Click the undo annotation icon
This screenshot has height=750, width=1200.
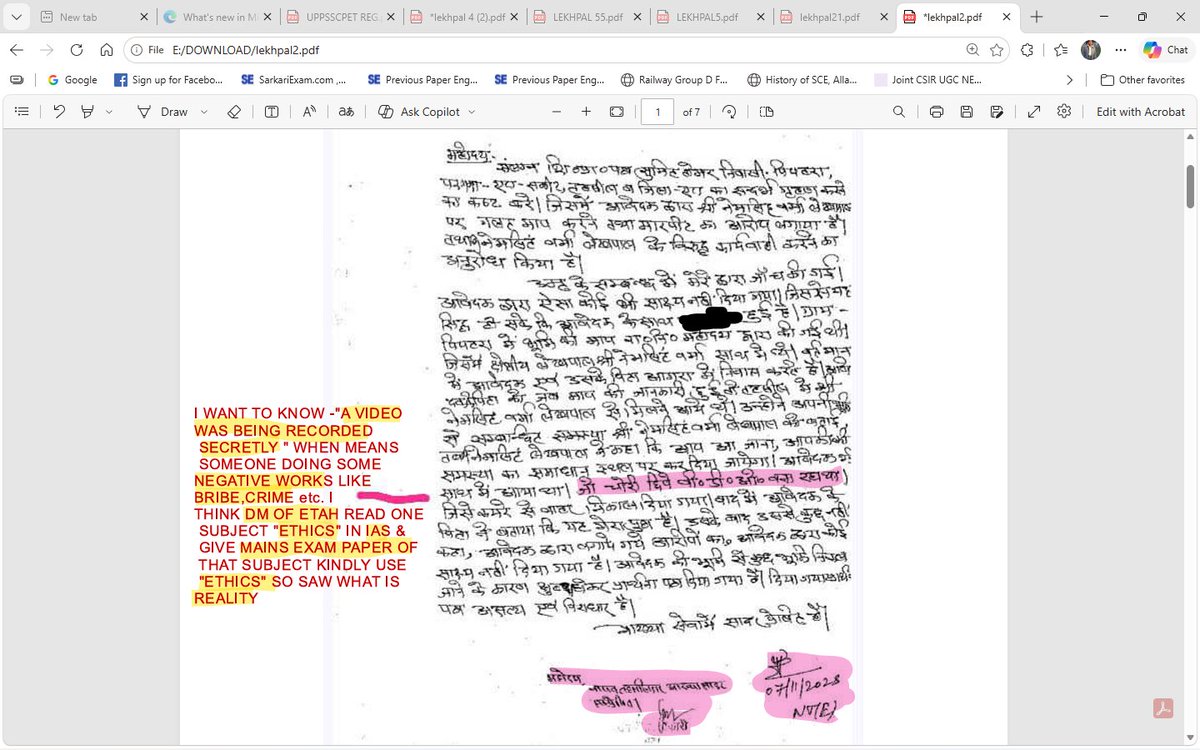click(x=59, y=112)
